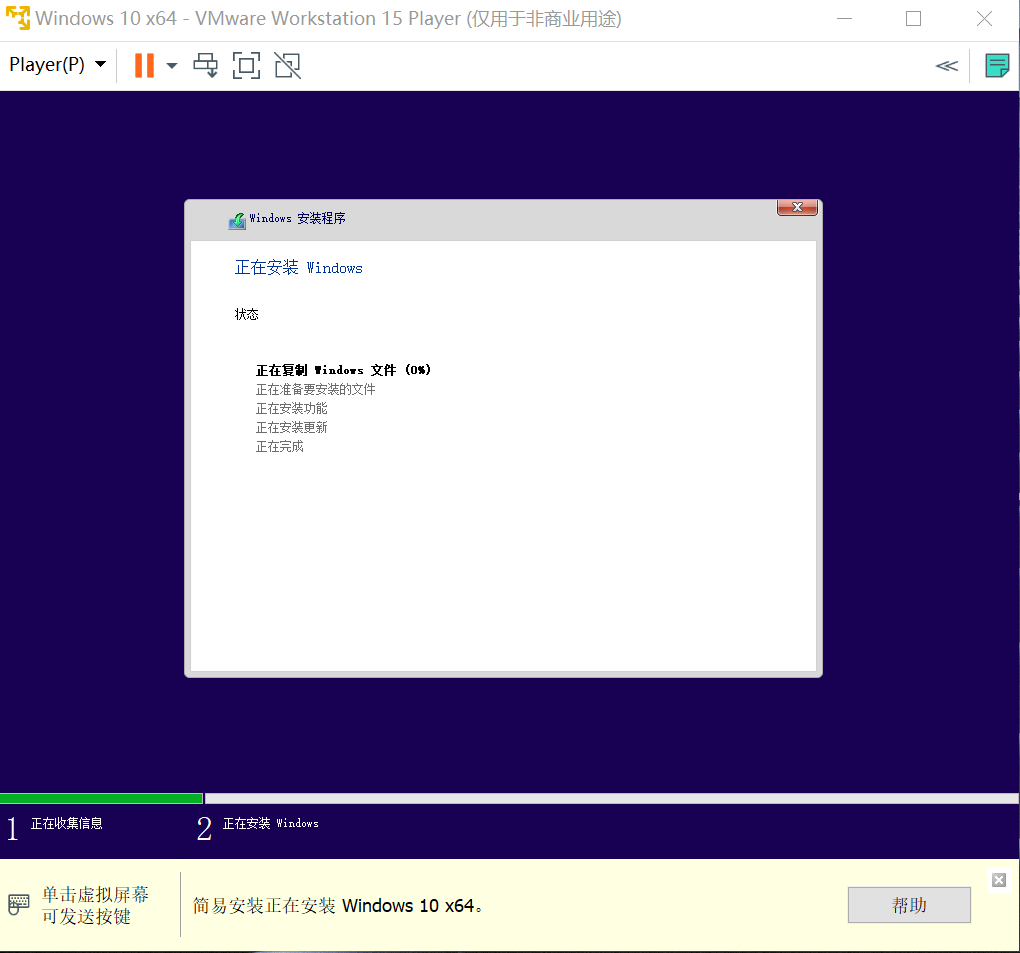The height and width of the screenshot is (953, 1020).
Task: Click the 简易安装正在安装 Windows 10 x64 message
Action: coord(338,906)
